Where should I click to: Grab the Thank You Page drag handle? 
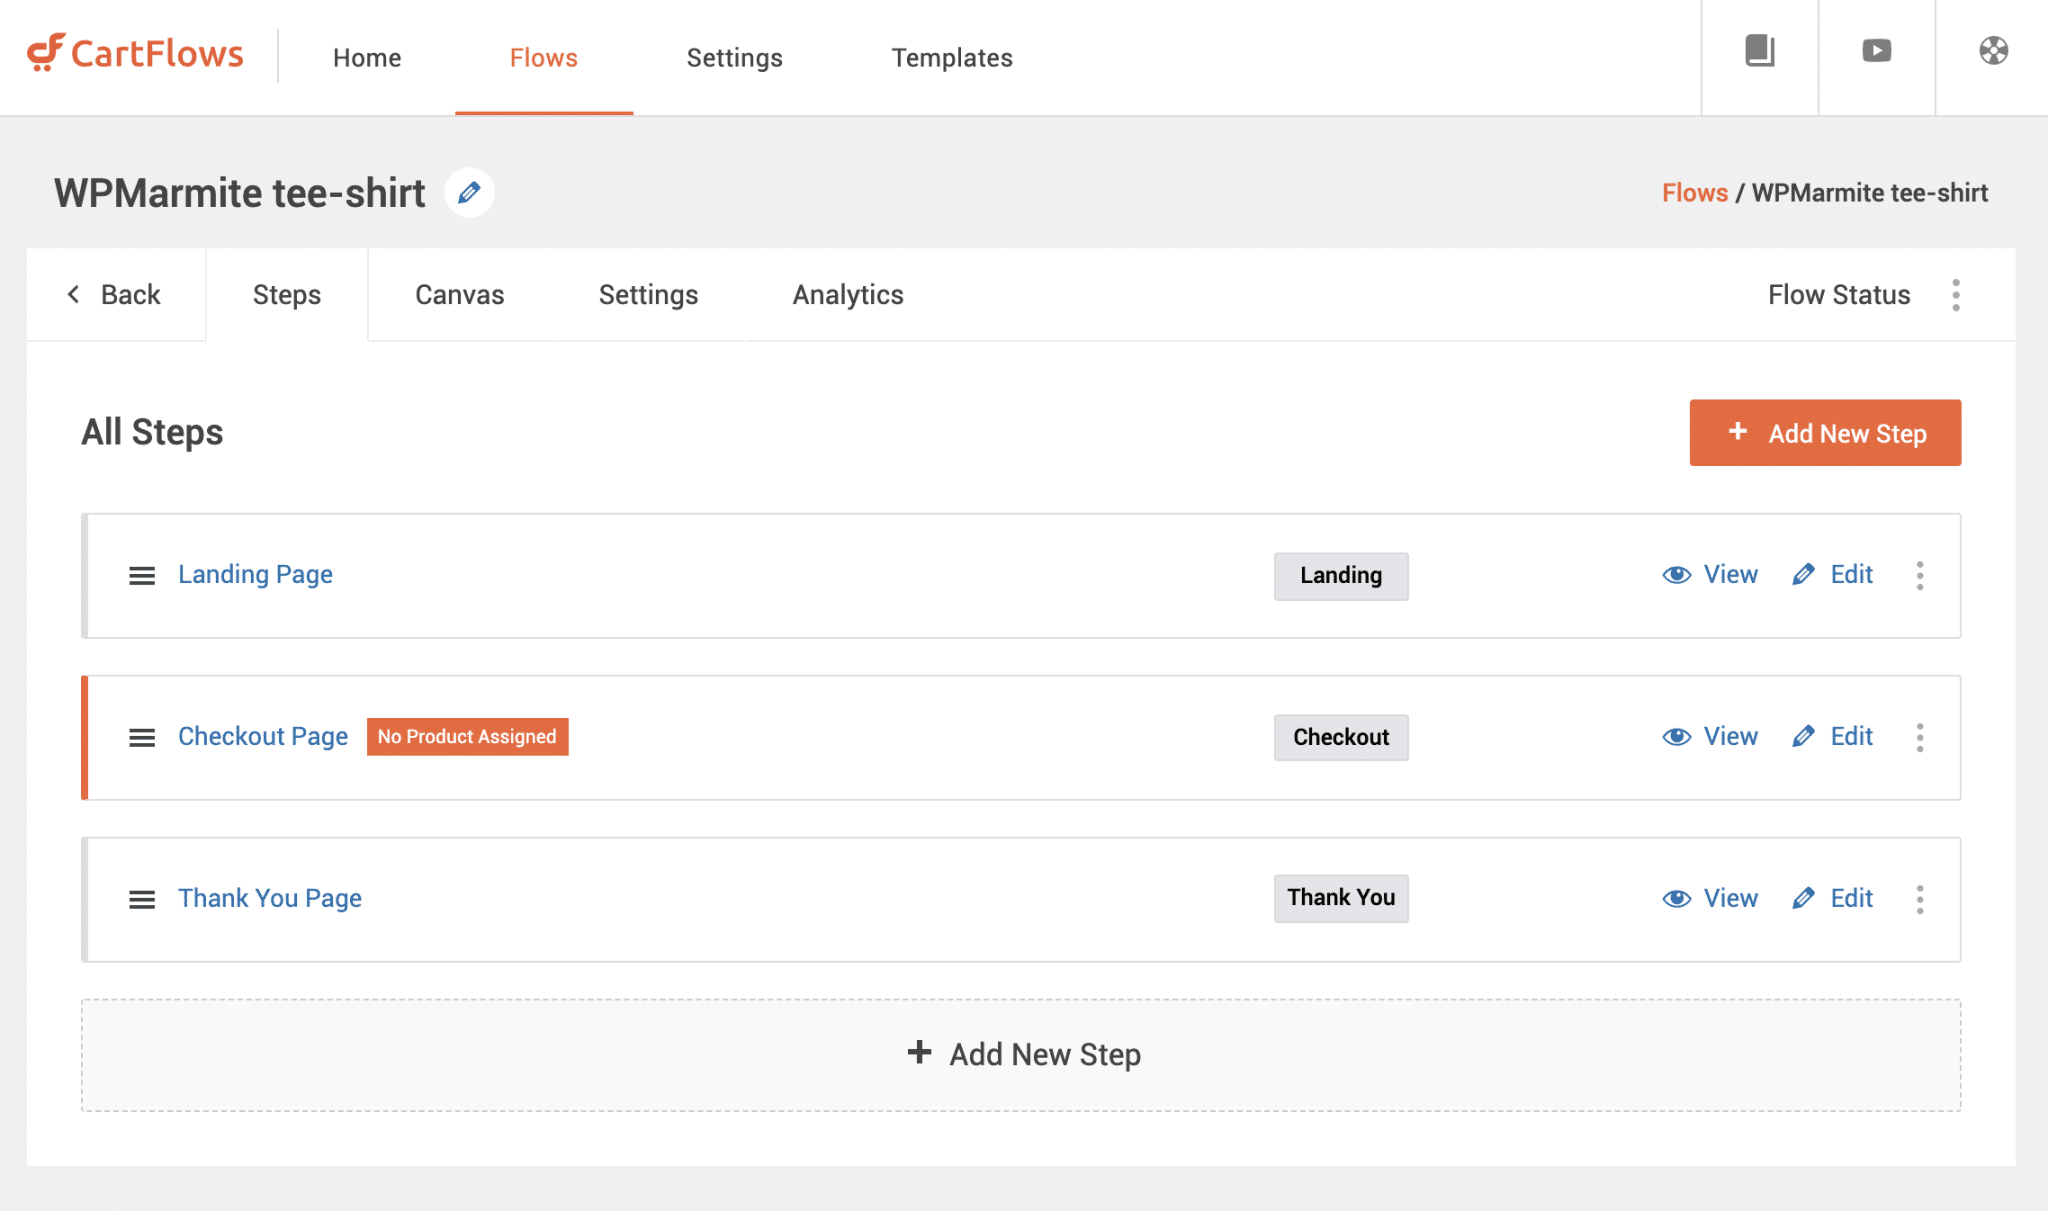pyautogui.click(x=142, y=900)
